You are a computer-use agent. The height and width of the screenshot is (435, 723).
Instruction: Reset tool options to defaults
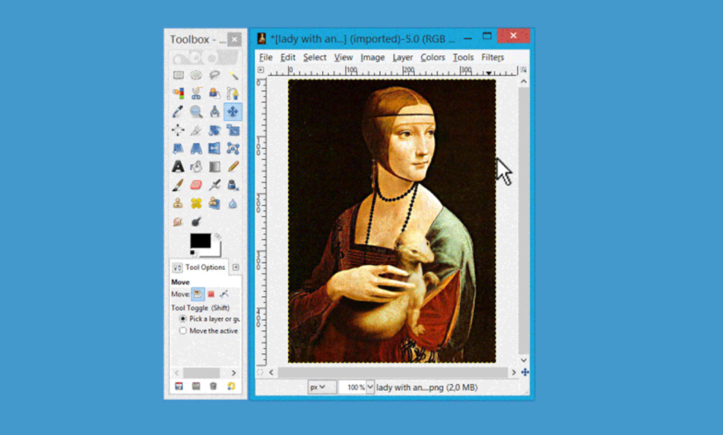[231, 386]
